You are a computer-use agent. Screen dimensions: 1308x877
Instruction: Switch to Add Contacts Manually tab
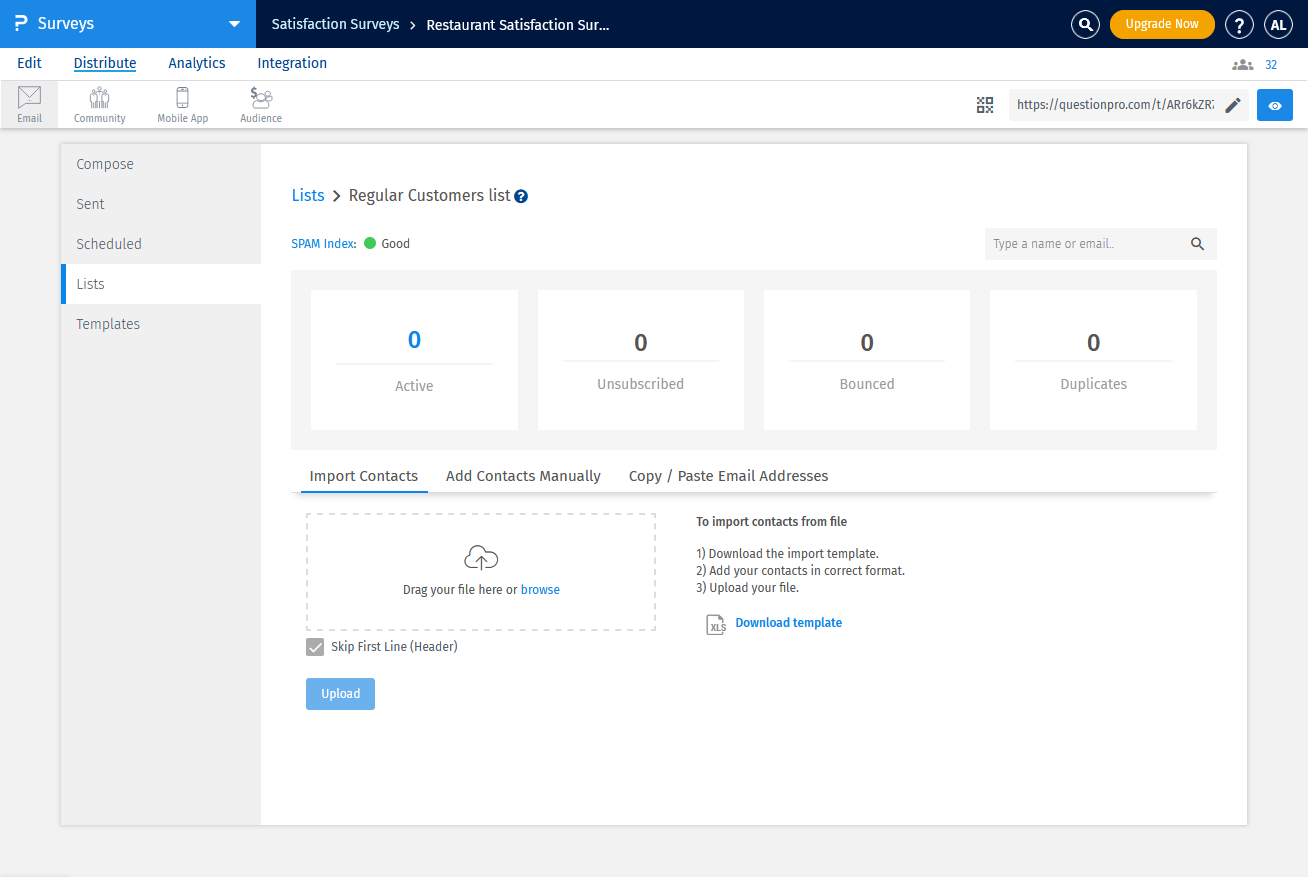[523, 476]
